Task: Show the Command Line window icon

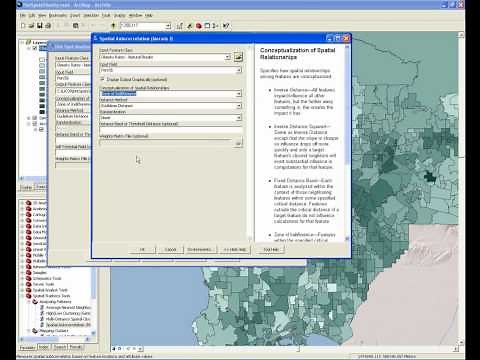Action: (x=207, y=26)
